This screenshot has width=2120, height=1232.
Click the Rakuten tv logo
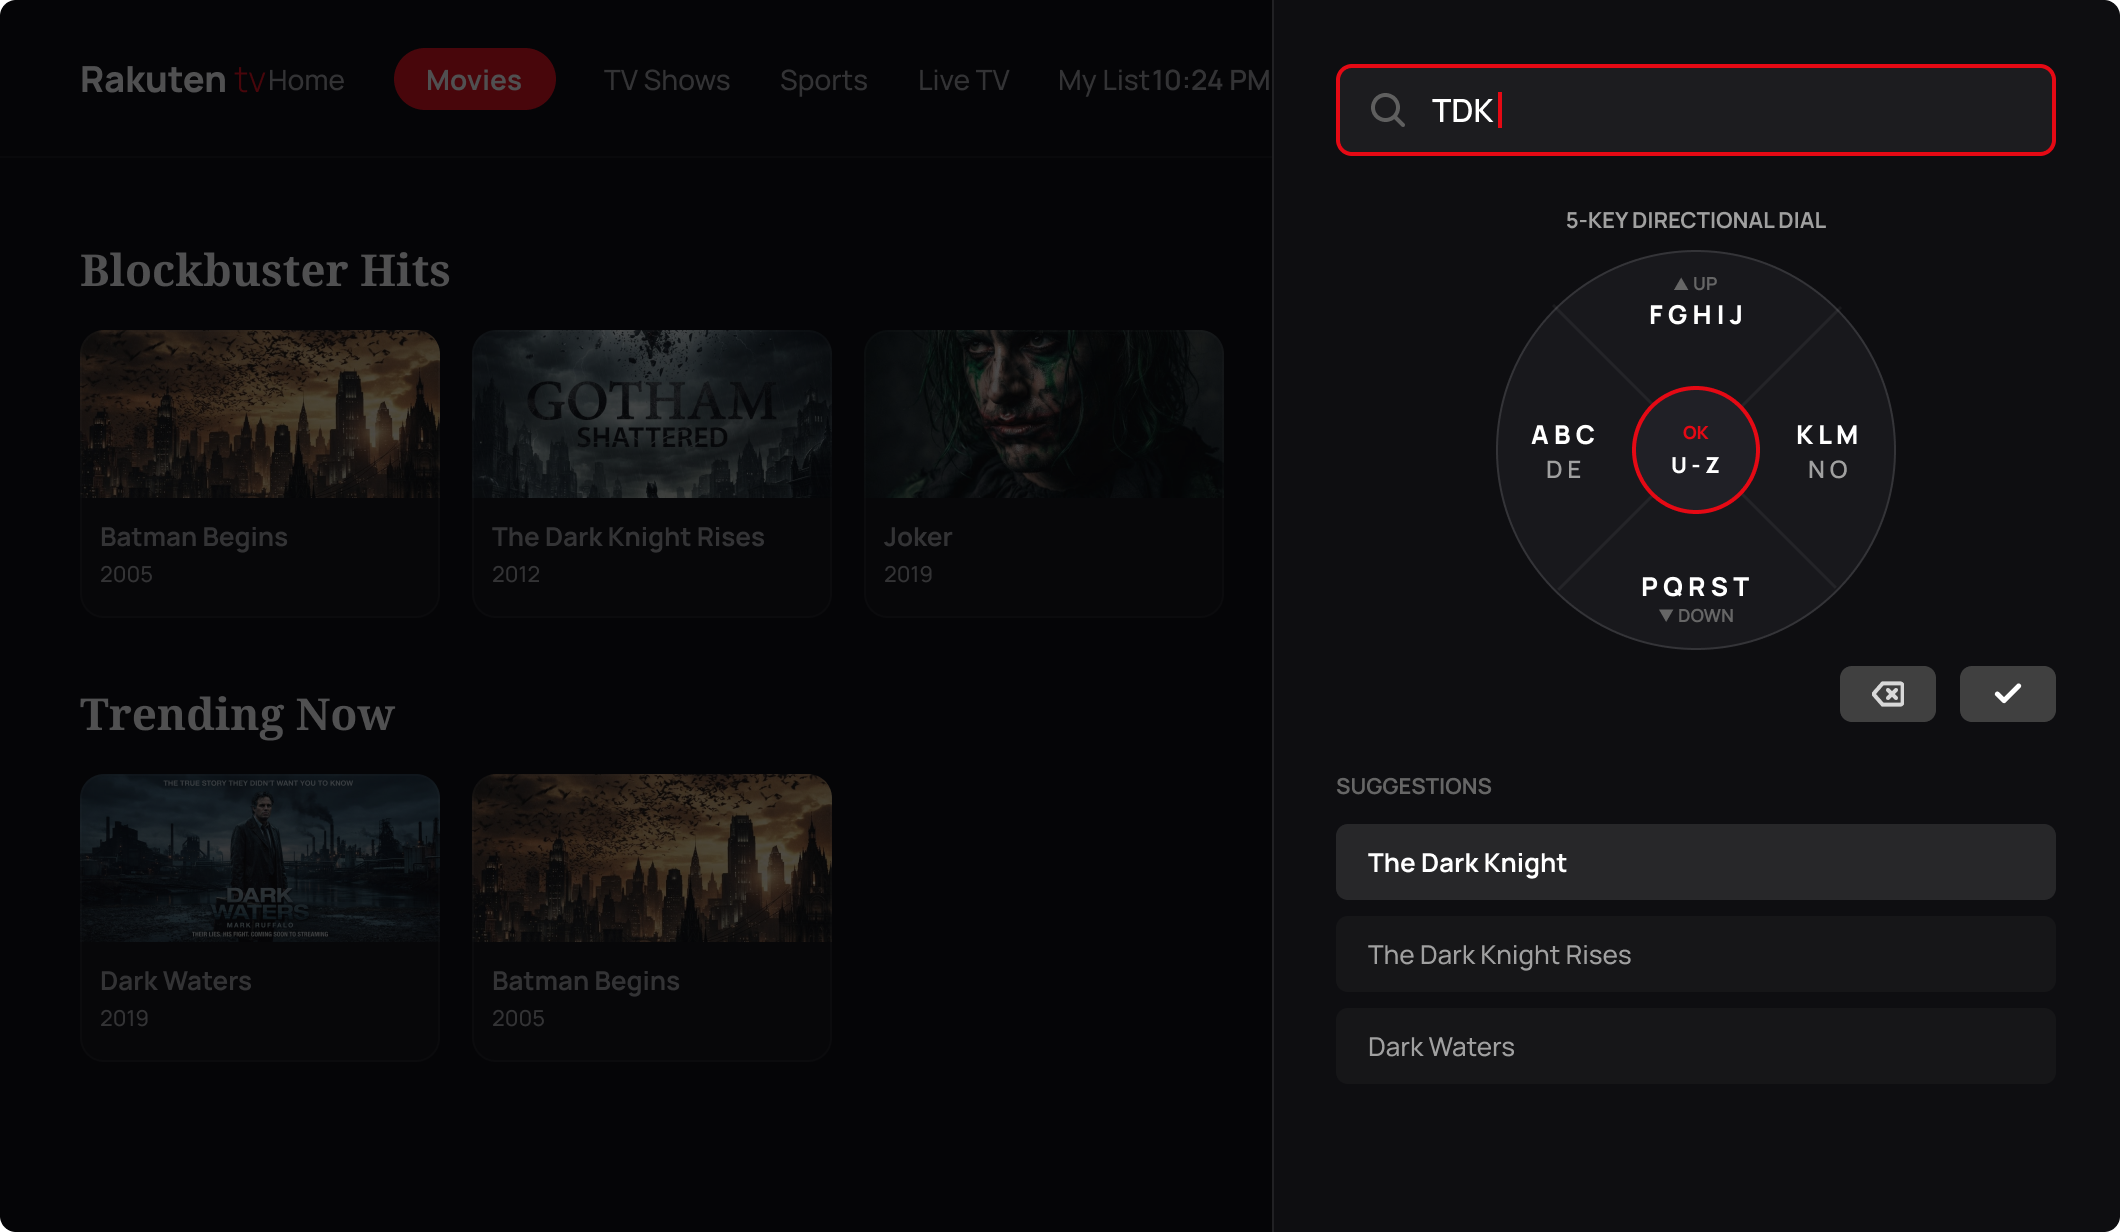pos(173,80)
